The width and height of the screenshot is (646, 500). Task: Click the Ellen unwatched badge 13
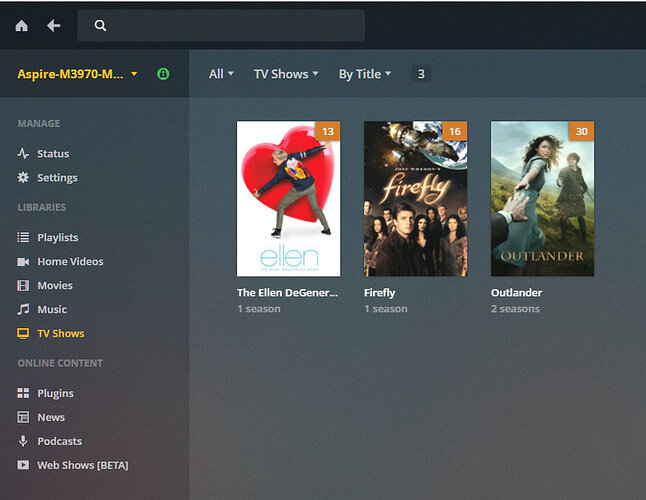(328, 131)
